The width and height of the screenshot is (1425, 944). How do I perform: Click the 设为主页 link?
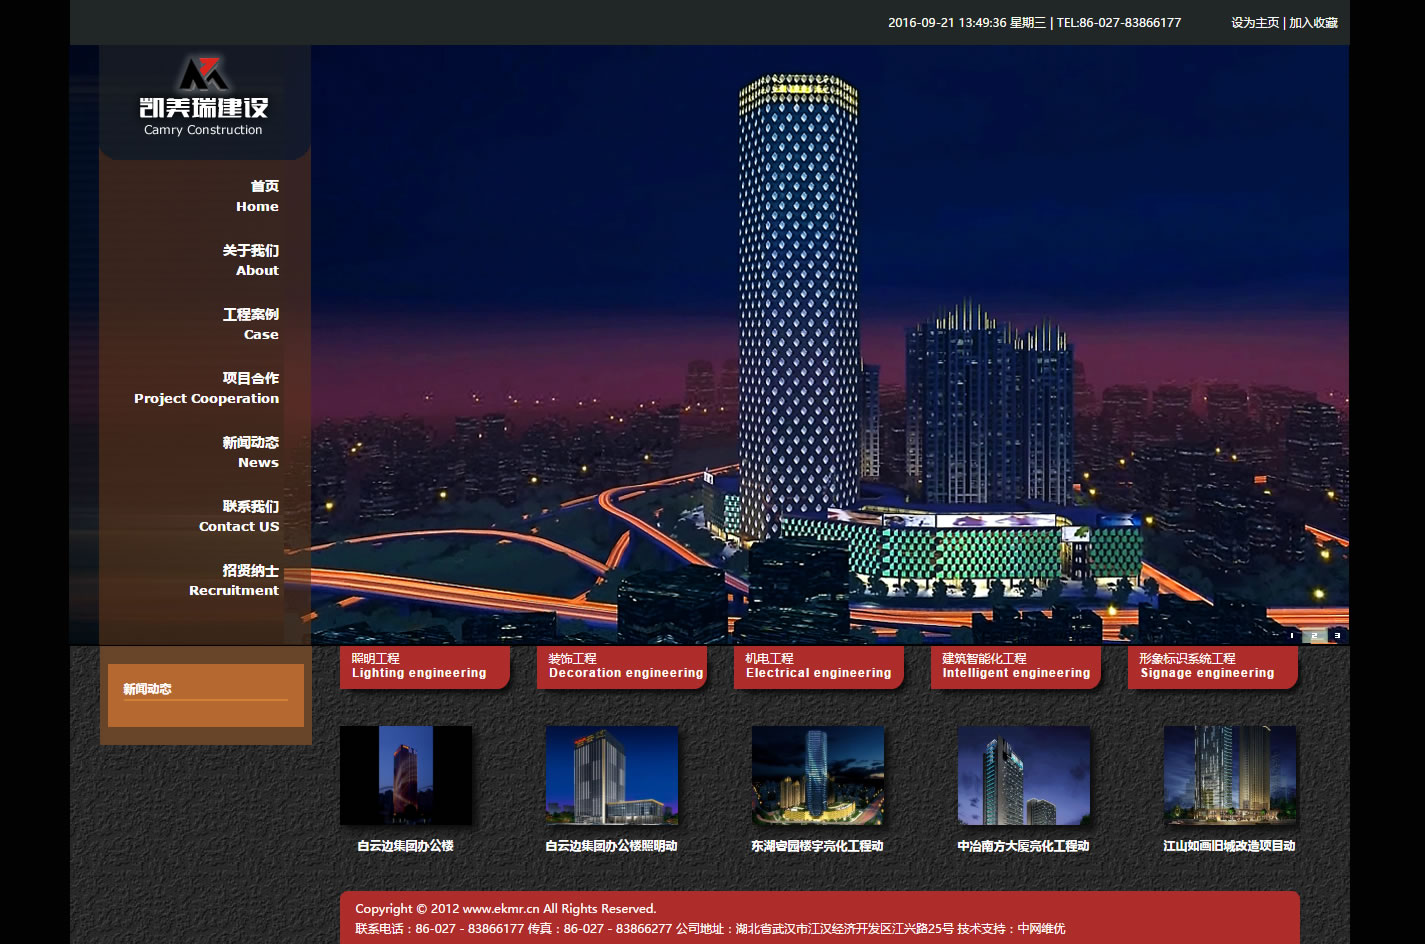[x=1254, y=22]
